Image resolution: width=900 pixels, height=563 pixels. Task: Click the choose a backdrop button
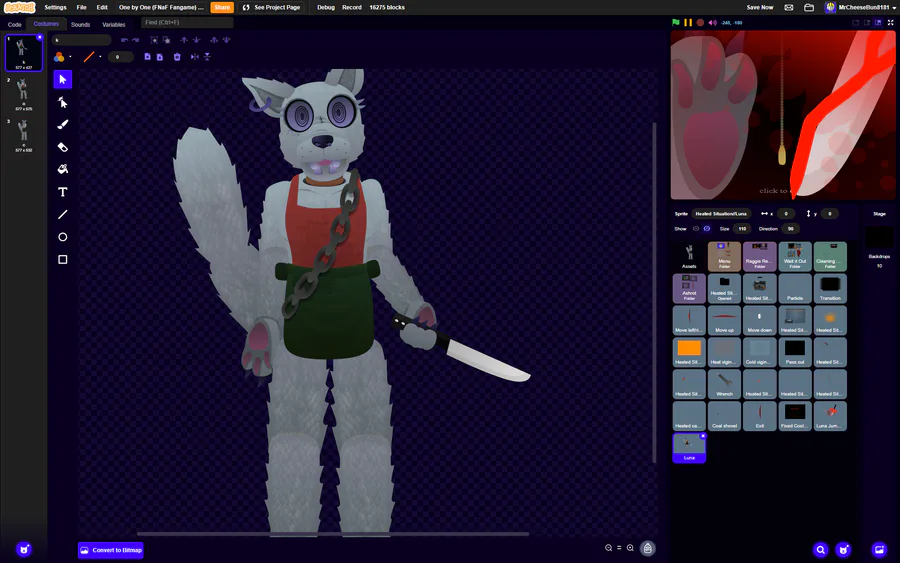(879, 550)
